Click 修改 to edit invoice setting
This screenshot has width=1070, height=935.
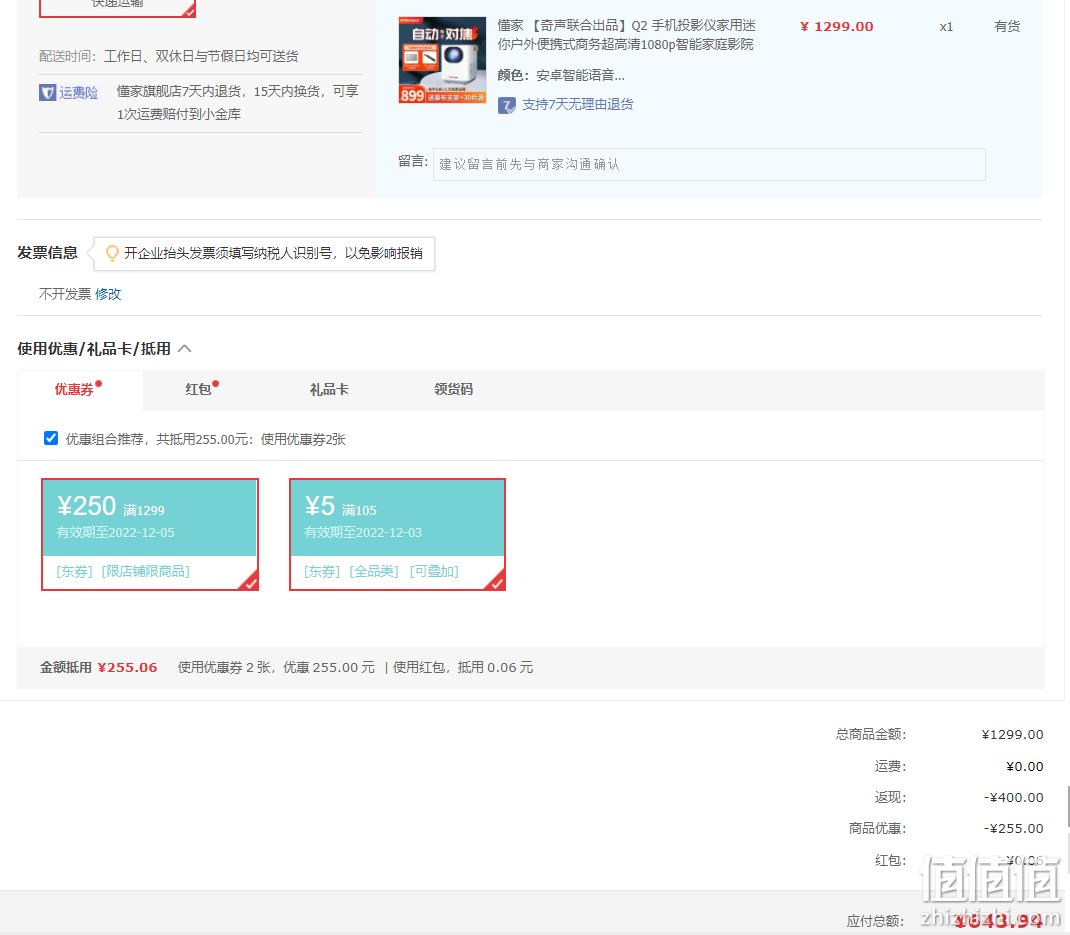[x=108, y=294]
